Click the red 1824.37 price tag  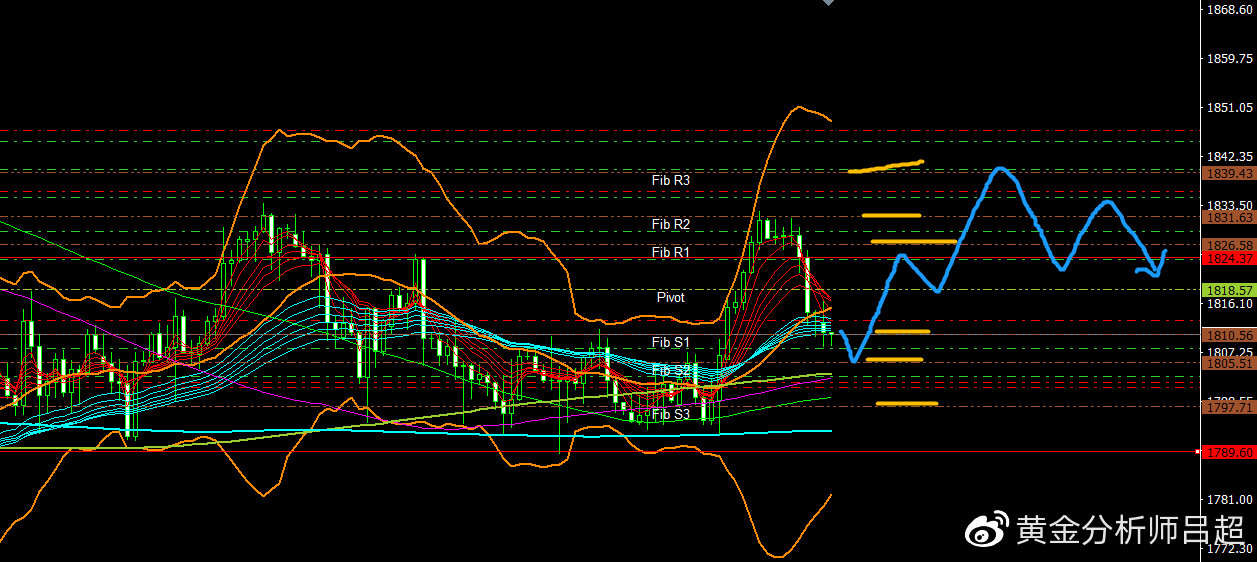(1229, 258)
